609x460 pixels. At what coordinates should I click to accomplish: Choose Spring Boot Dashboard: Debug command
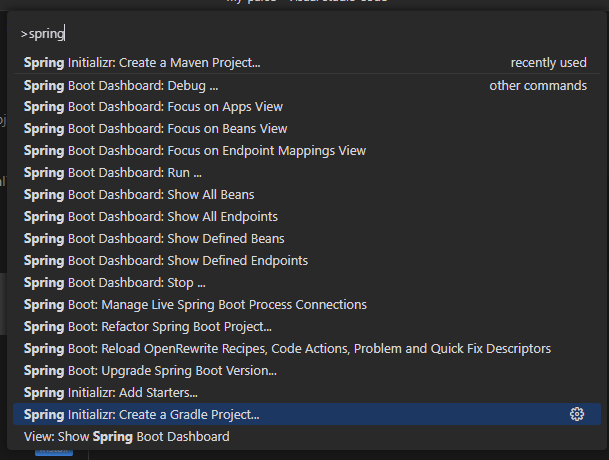[307, 85]
